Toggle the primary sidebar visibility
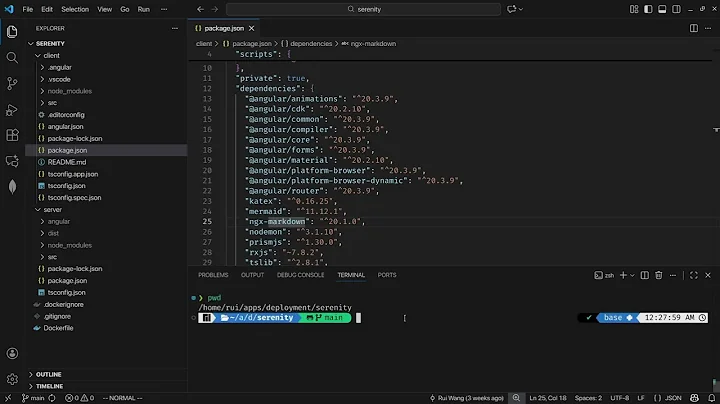 pyautogui.click(x=648, y=9)
